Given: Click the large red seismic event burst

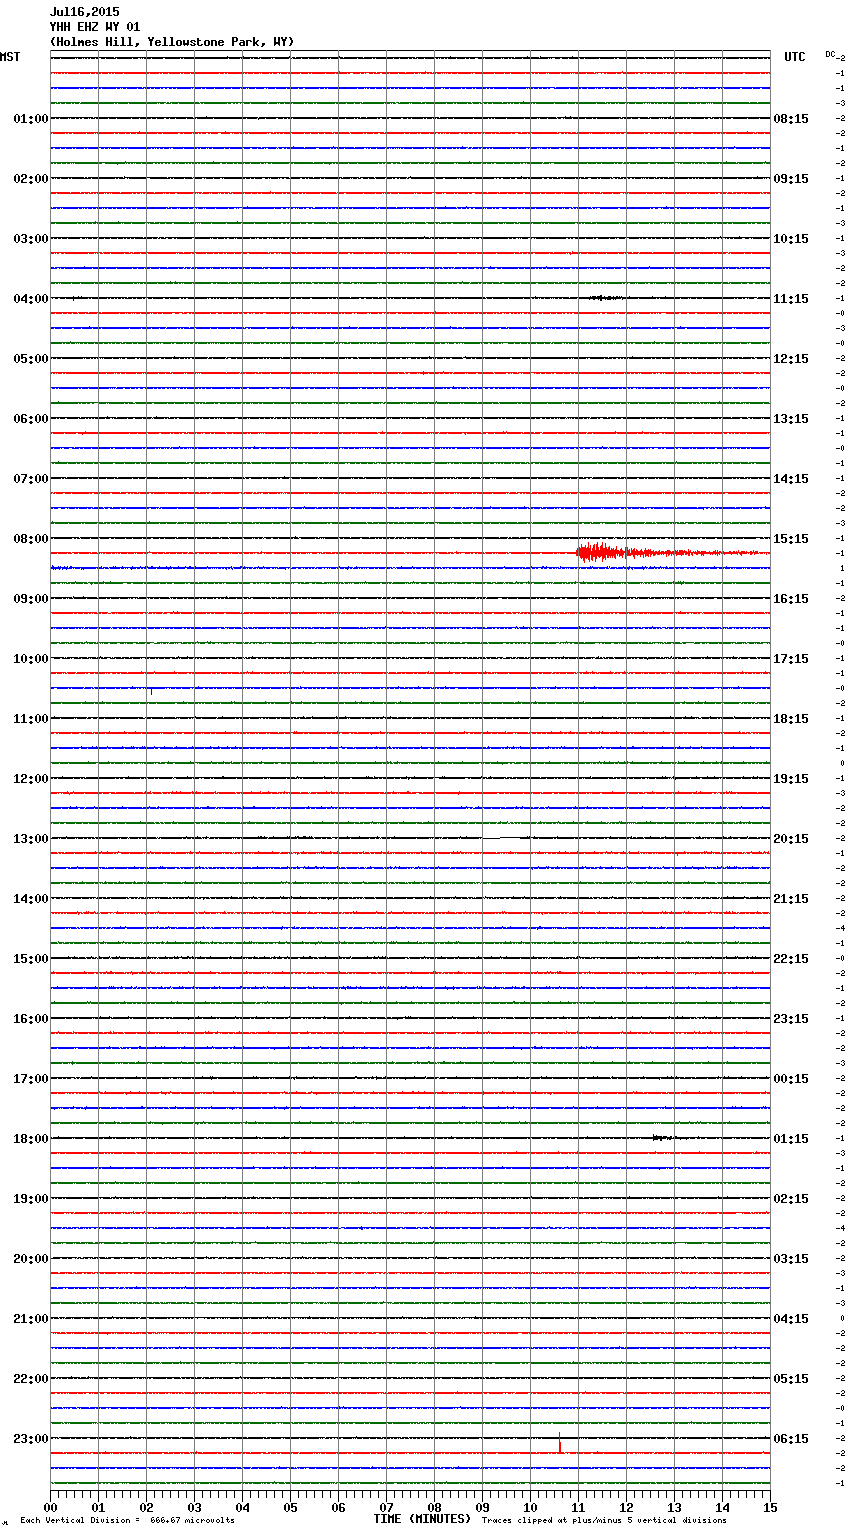Looking at the screenshot, I should tap(597, 552).
